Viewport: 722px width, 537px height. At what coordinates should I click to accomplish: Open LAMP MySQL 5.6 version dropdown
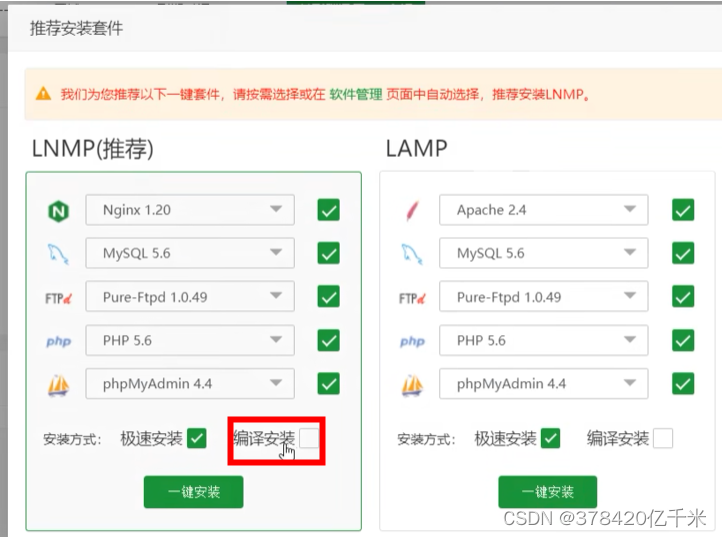[x=544, y=253]
